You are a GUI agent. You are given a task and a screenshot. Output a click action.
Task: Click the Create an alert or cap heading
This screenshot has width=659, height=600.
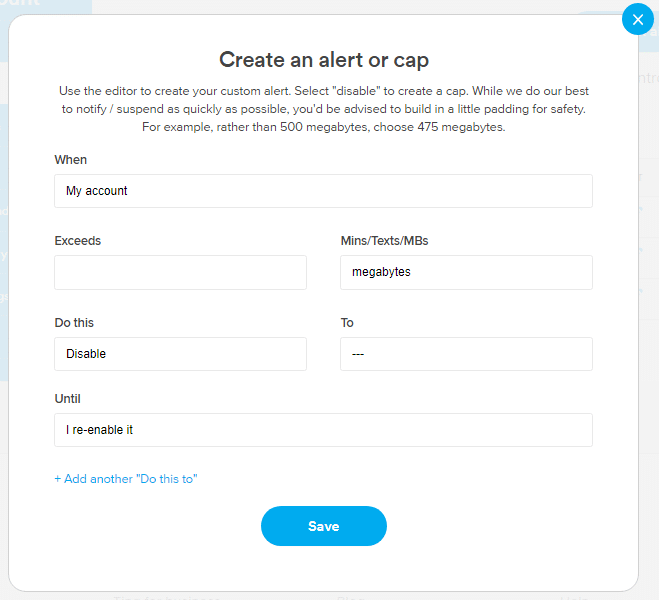[x=324, y=60]
